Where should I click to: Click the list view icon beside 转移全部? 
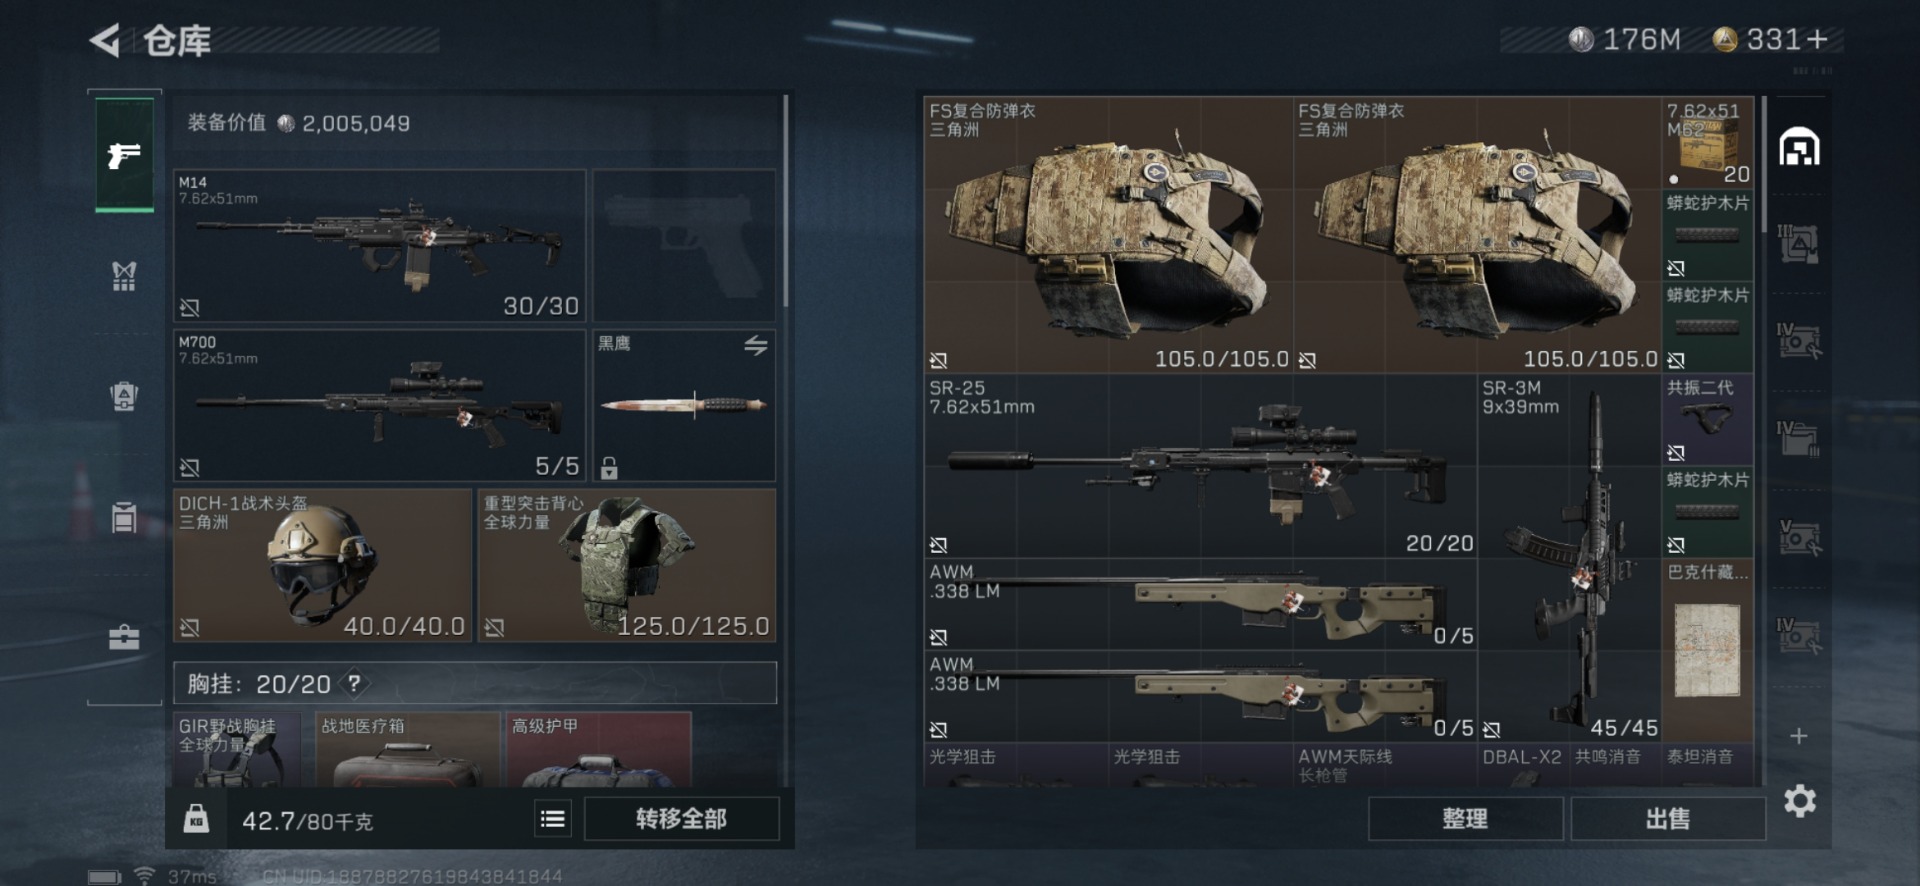[x=552, y=819]
